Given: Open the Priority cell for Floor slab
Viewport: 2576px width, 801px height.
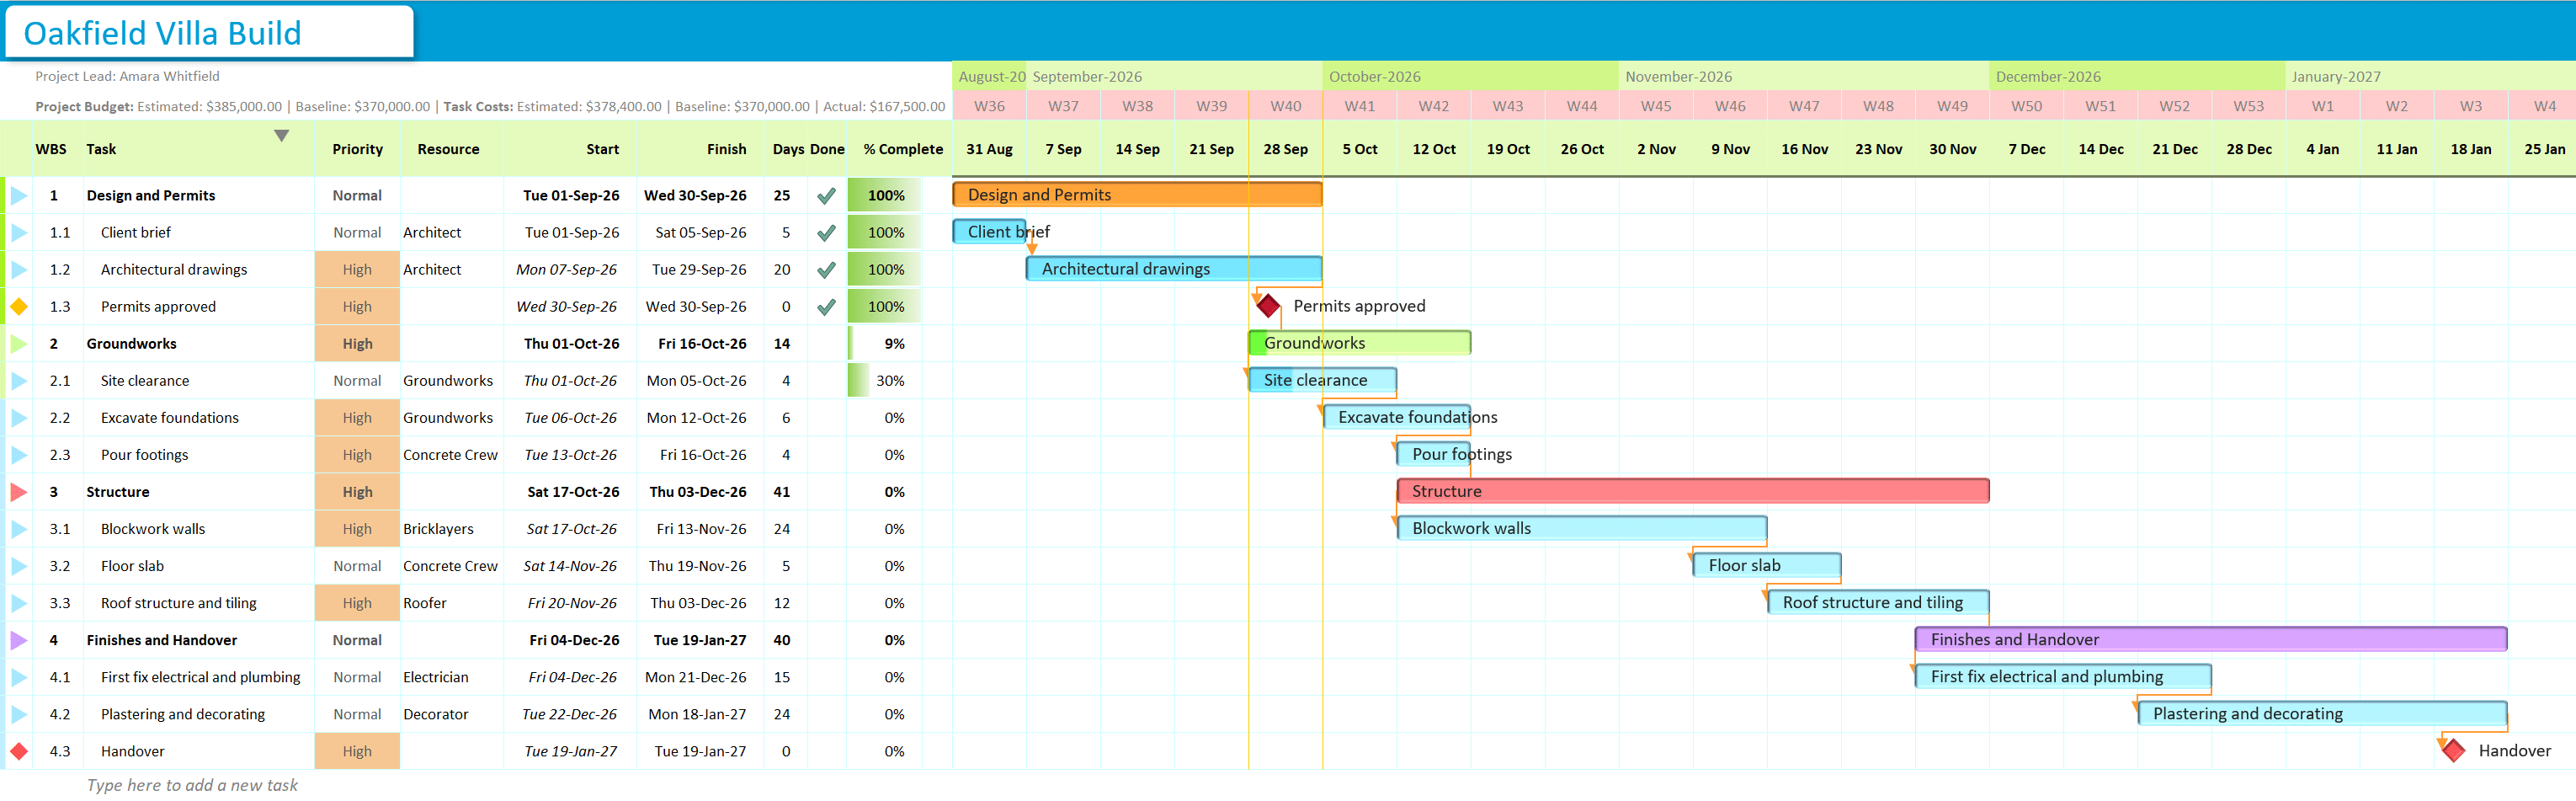Looking at the screenshot, I should click(357, 566).
